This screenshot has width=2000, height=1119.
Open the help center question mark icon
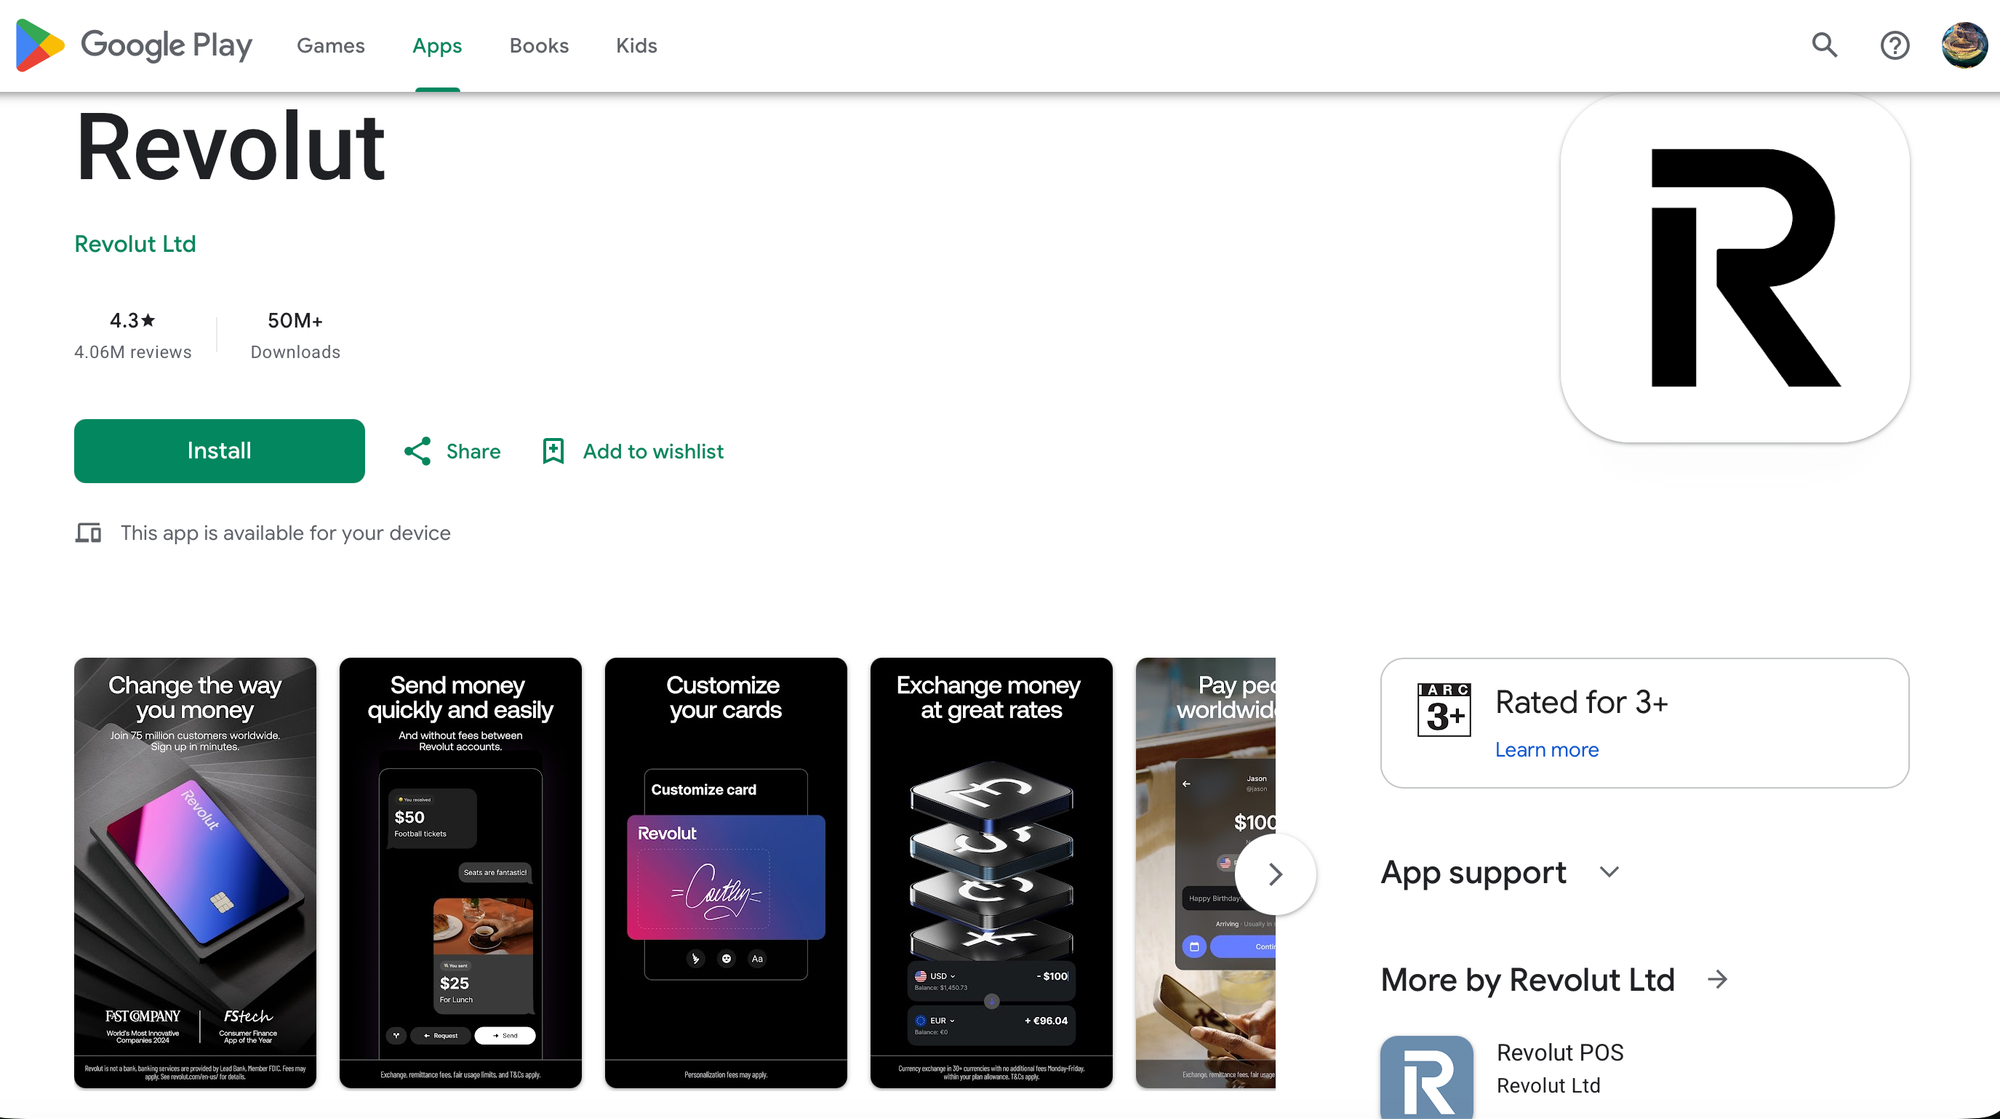(1895, 45)
